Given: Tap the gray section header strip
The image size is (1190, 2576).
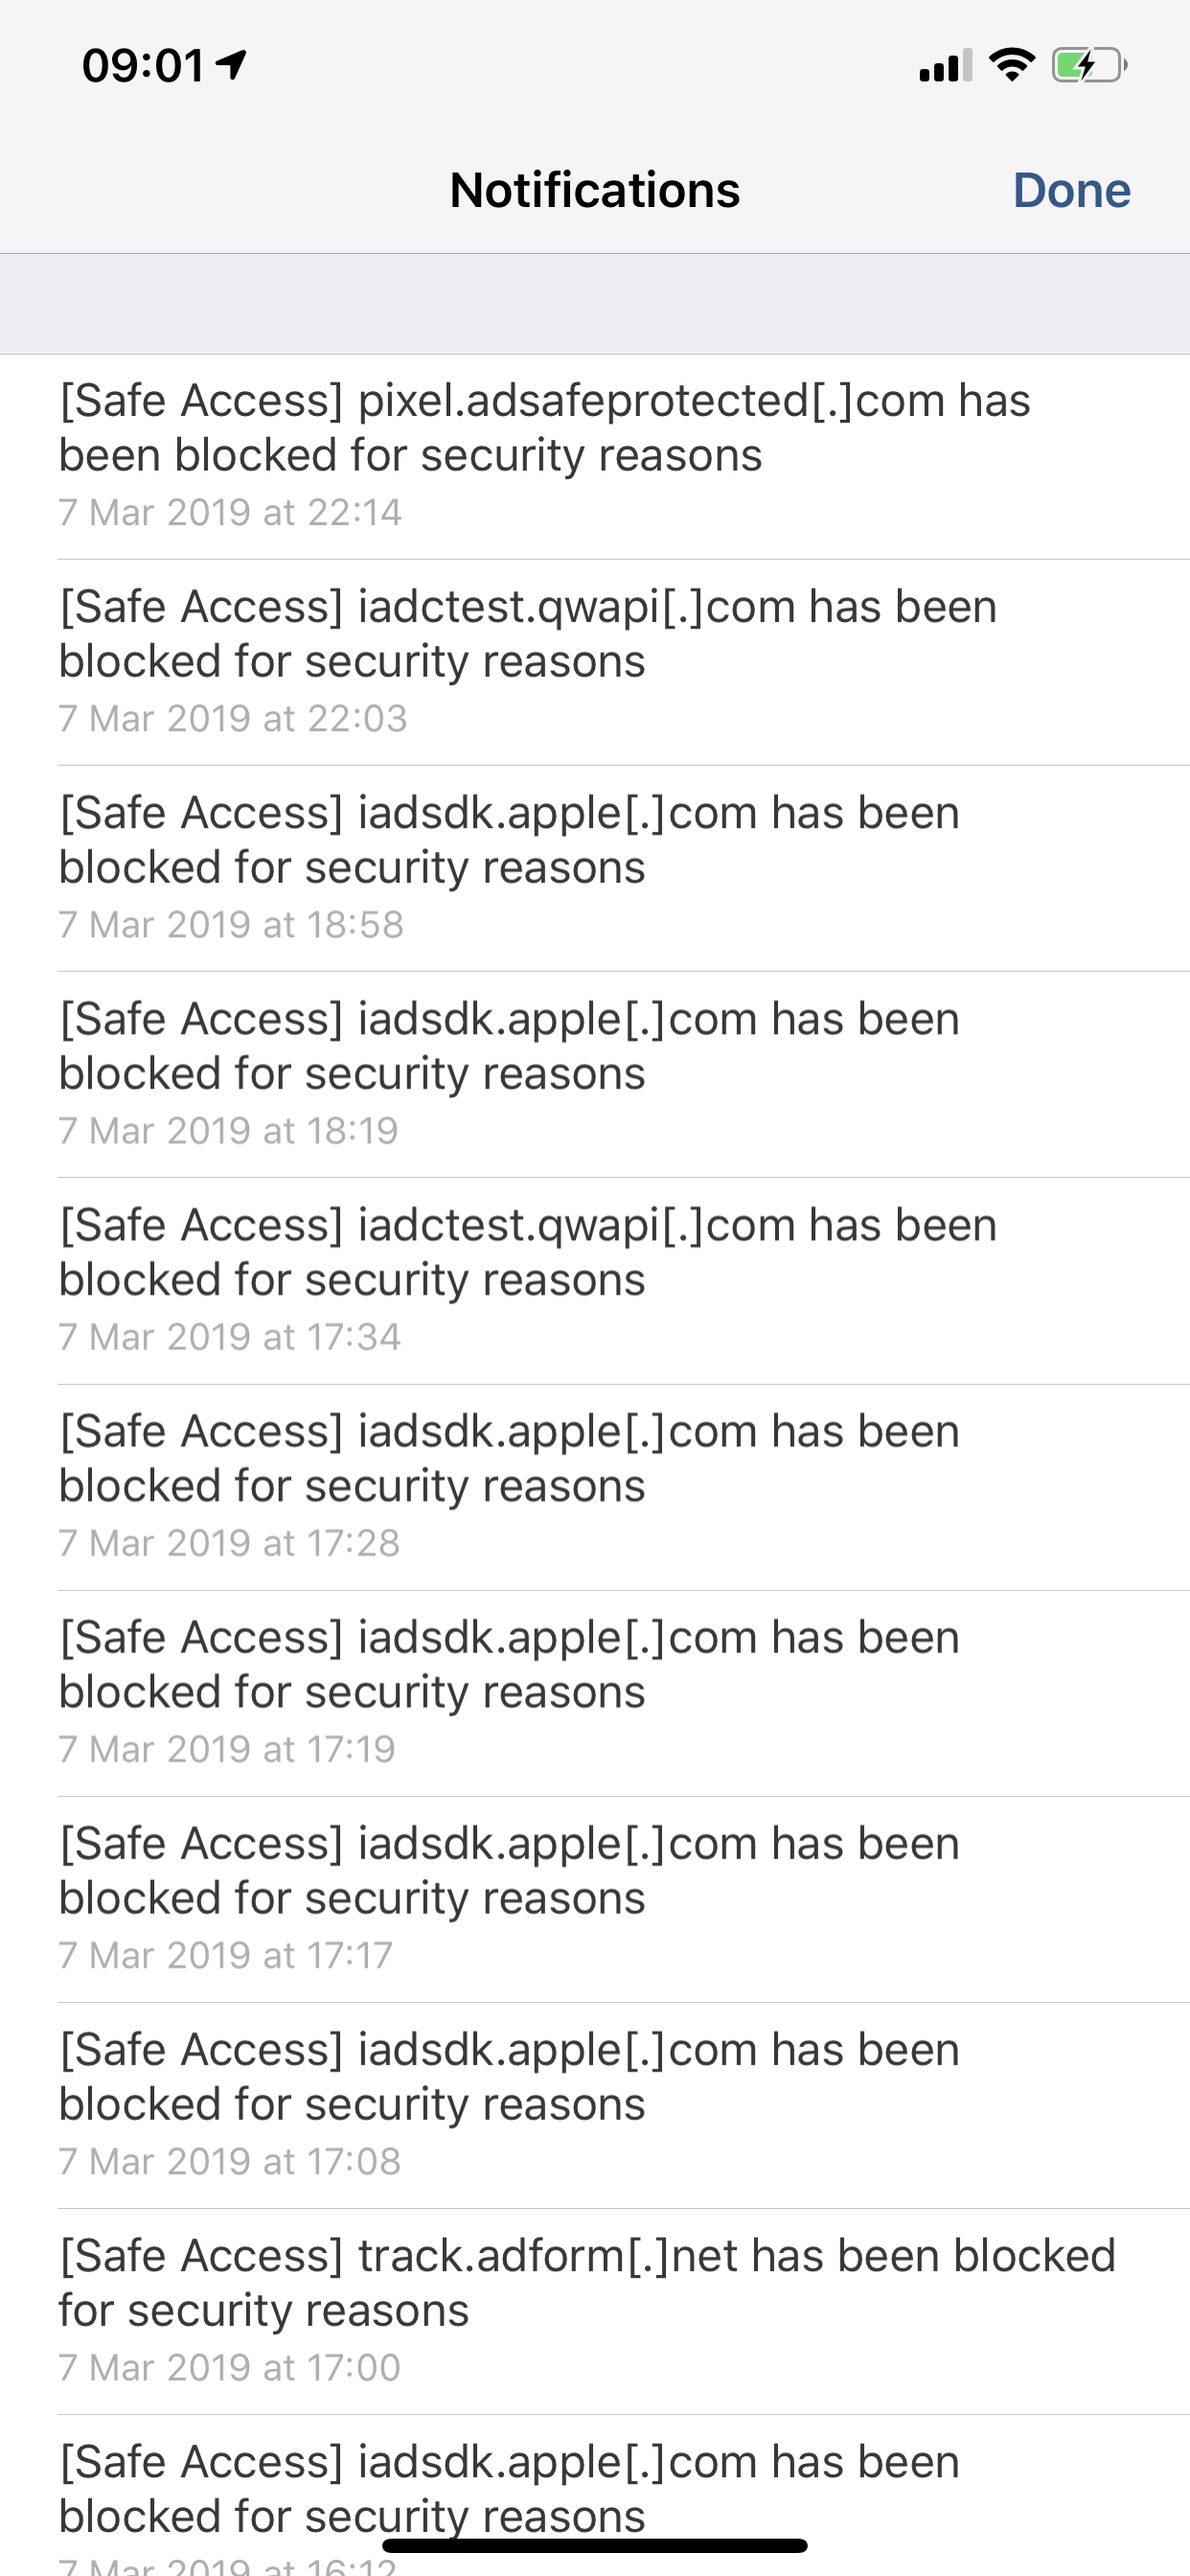Looking at the screenshot, I should pos(595,304).
